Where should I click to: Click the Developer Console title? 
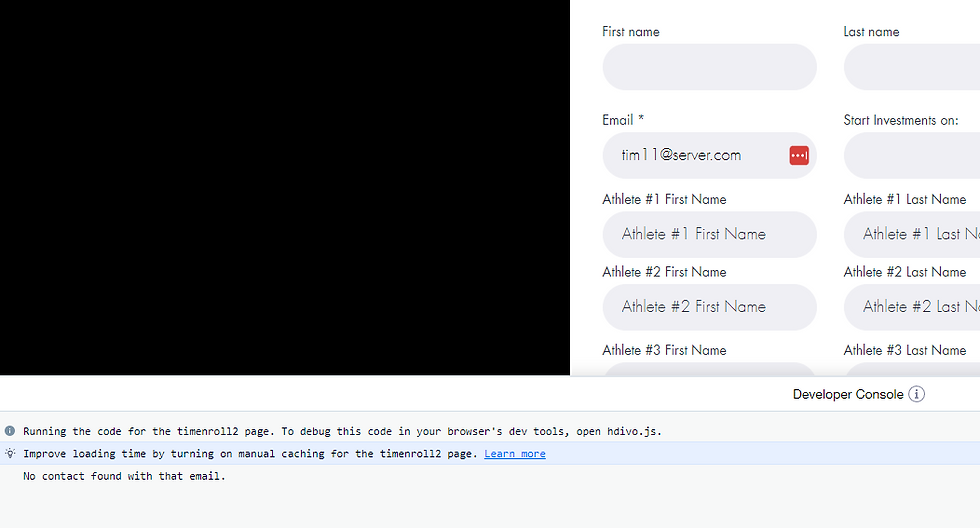pyautogui.click(x=848, y=394)
